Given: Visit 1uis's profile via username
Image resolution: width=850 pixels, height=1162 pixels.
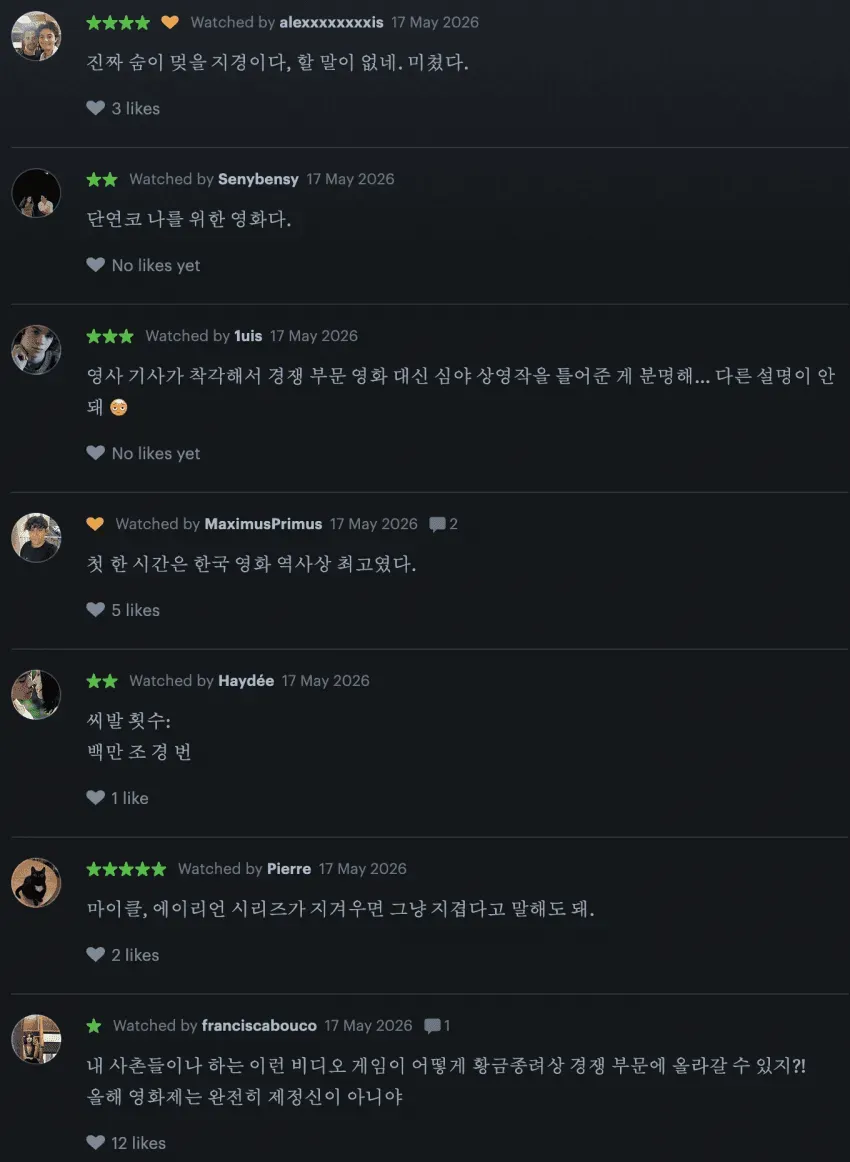Looking at the screenshot, I should click(x=248, y=336).
